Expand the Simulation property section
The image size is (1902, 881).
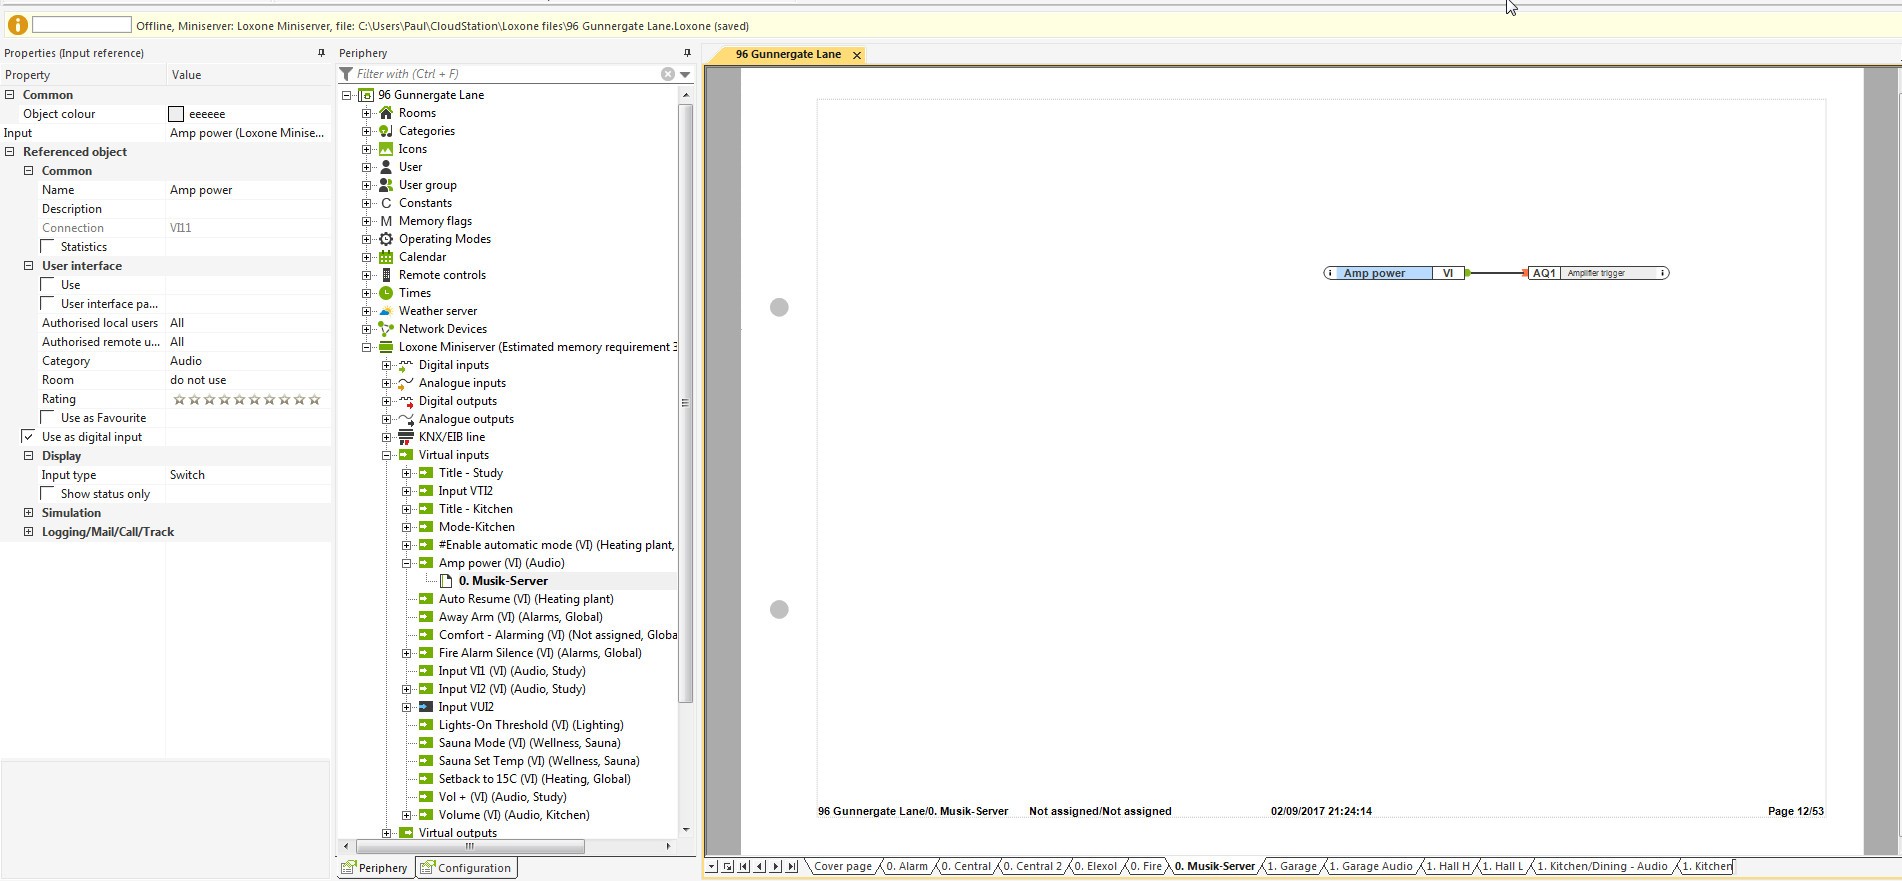click(29, 513)
